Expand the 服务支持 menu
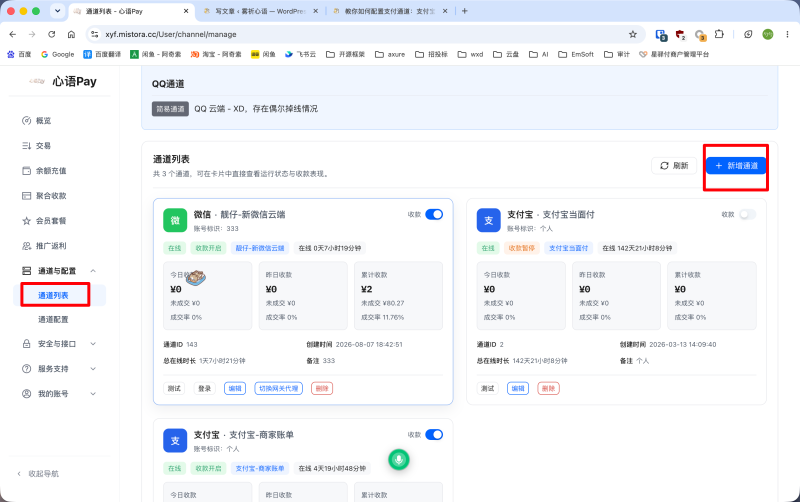Screen dimensions: 800x502 59,368
